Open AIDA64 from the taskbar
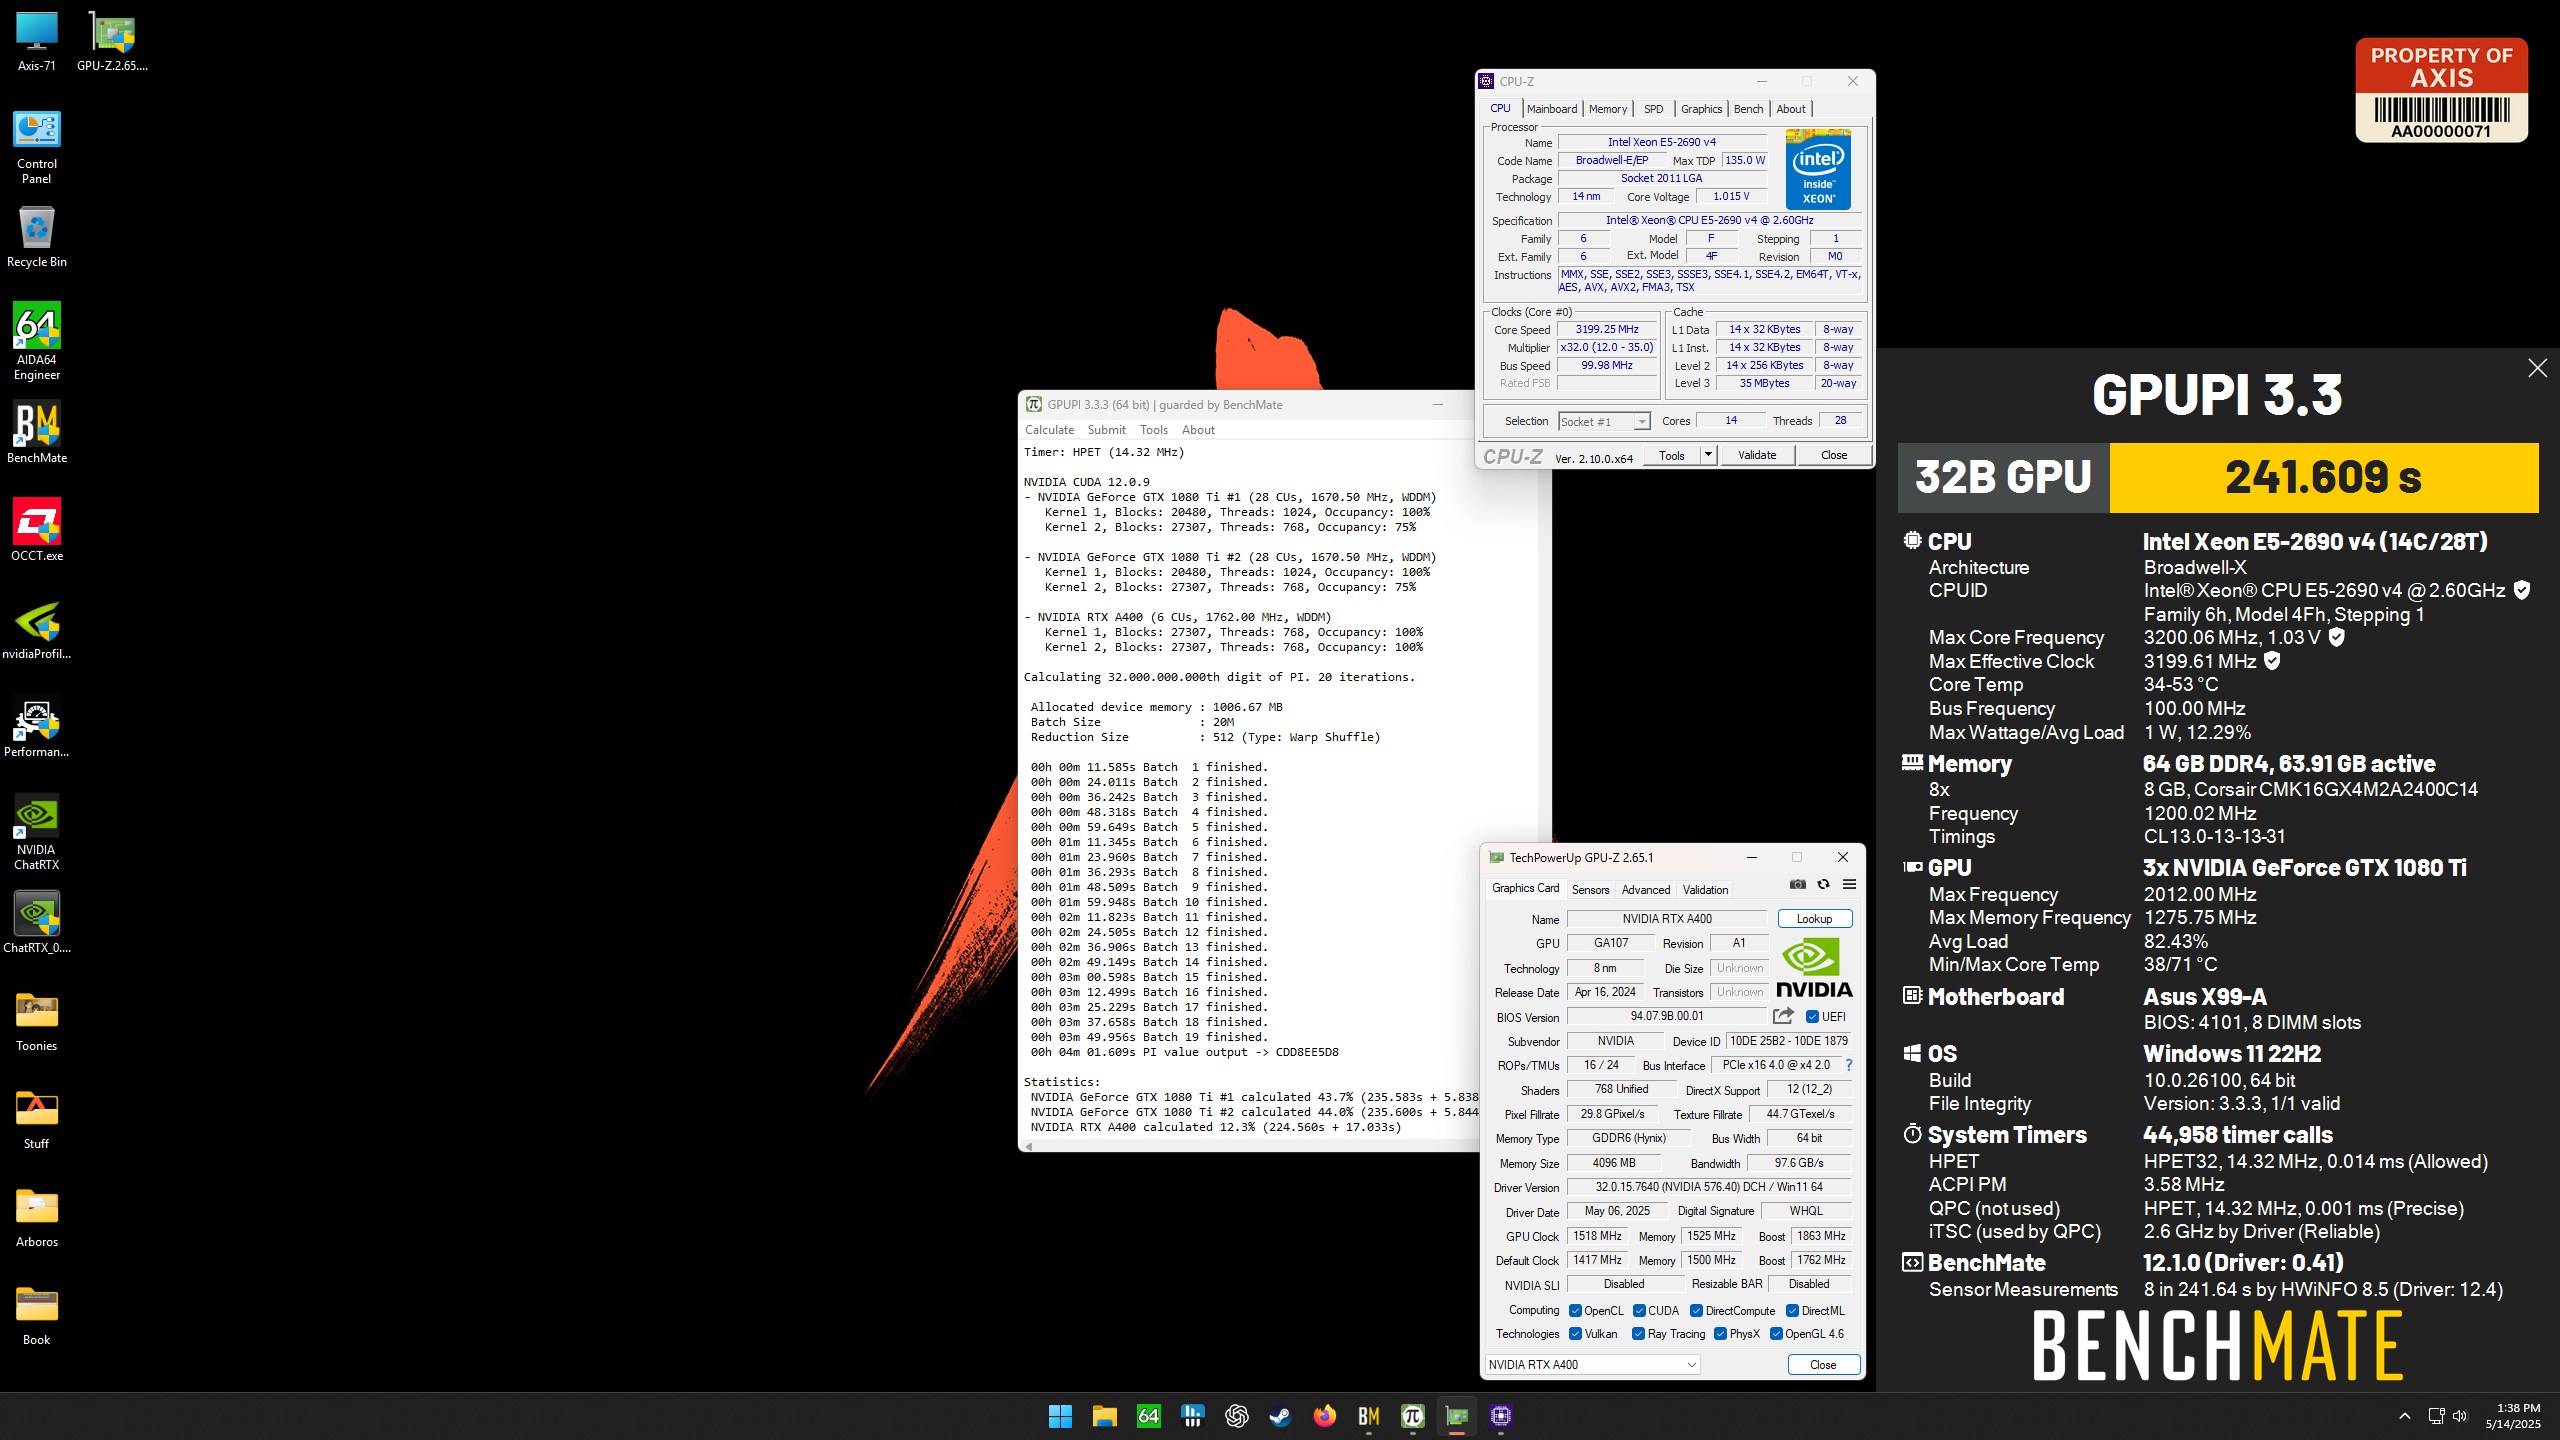 click(1148, 1416)
